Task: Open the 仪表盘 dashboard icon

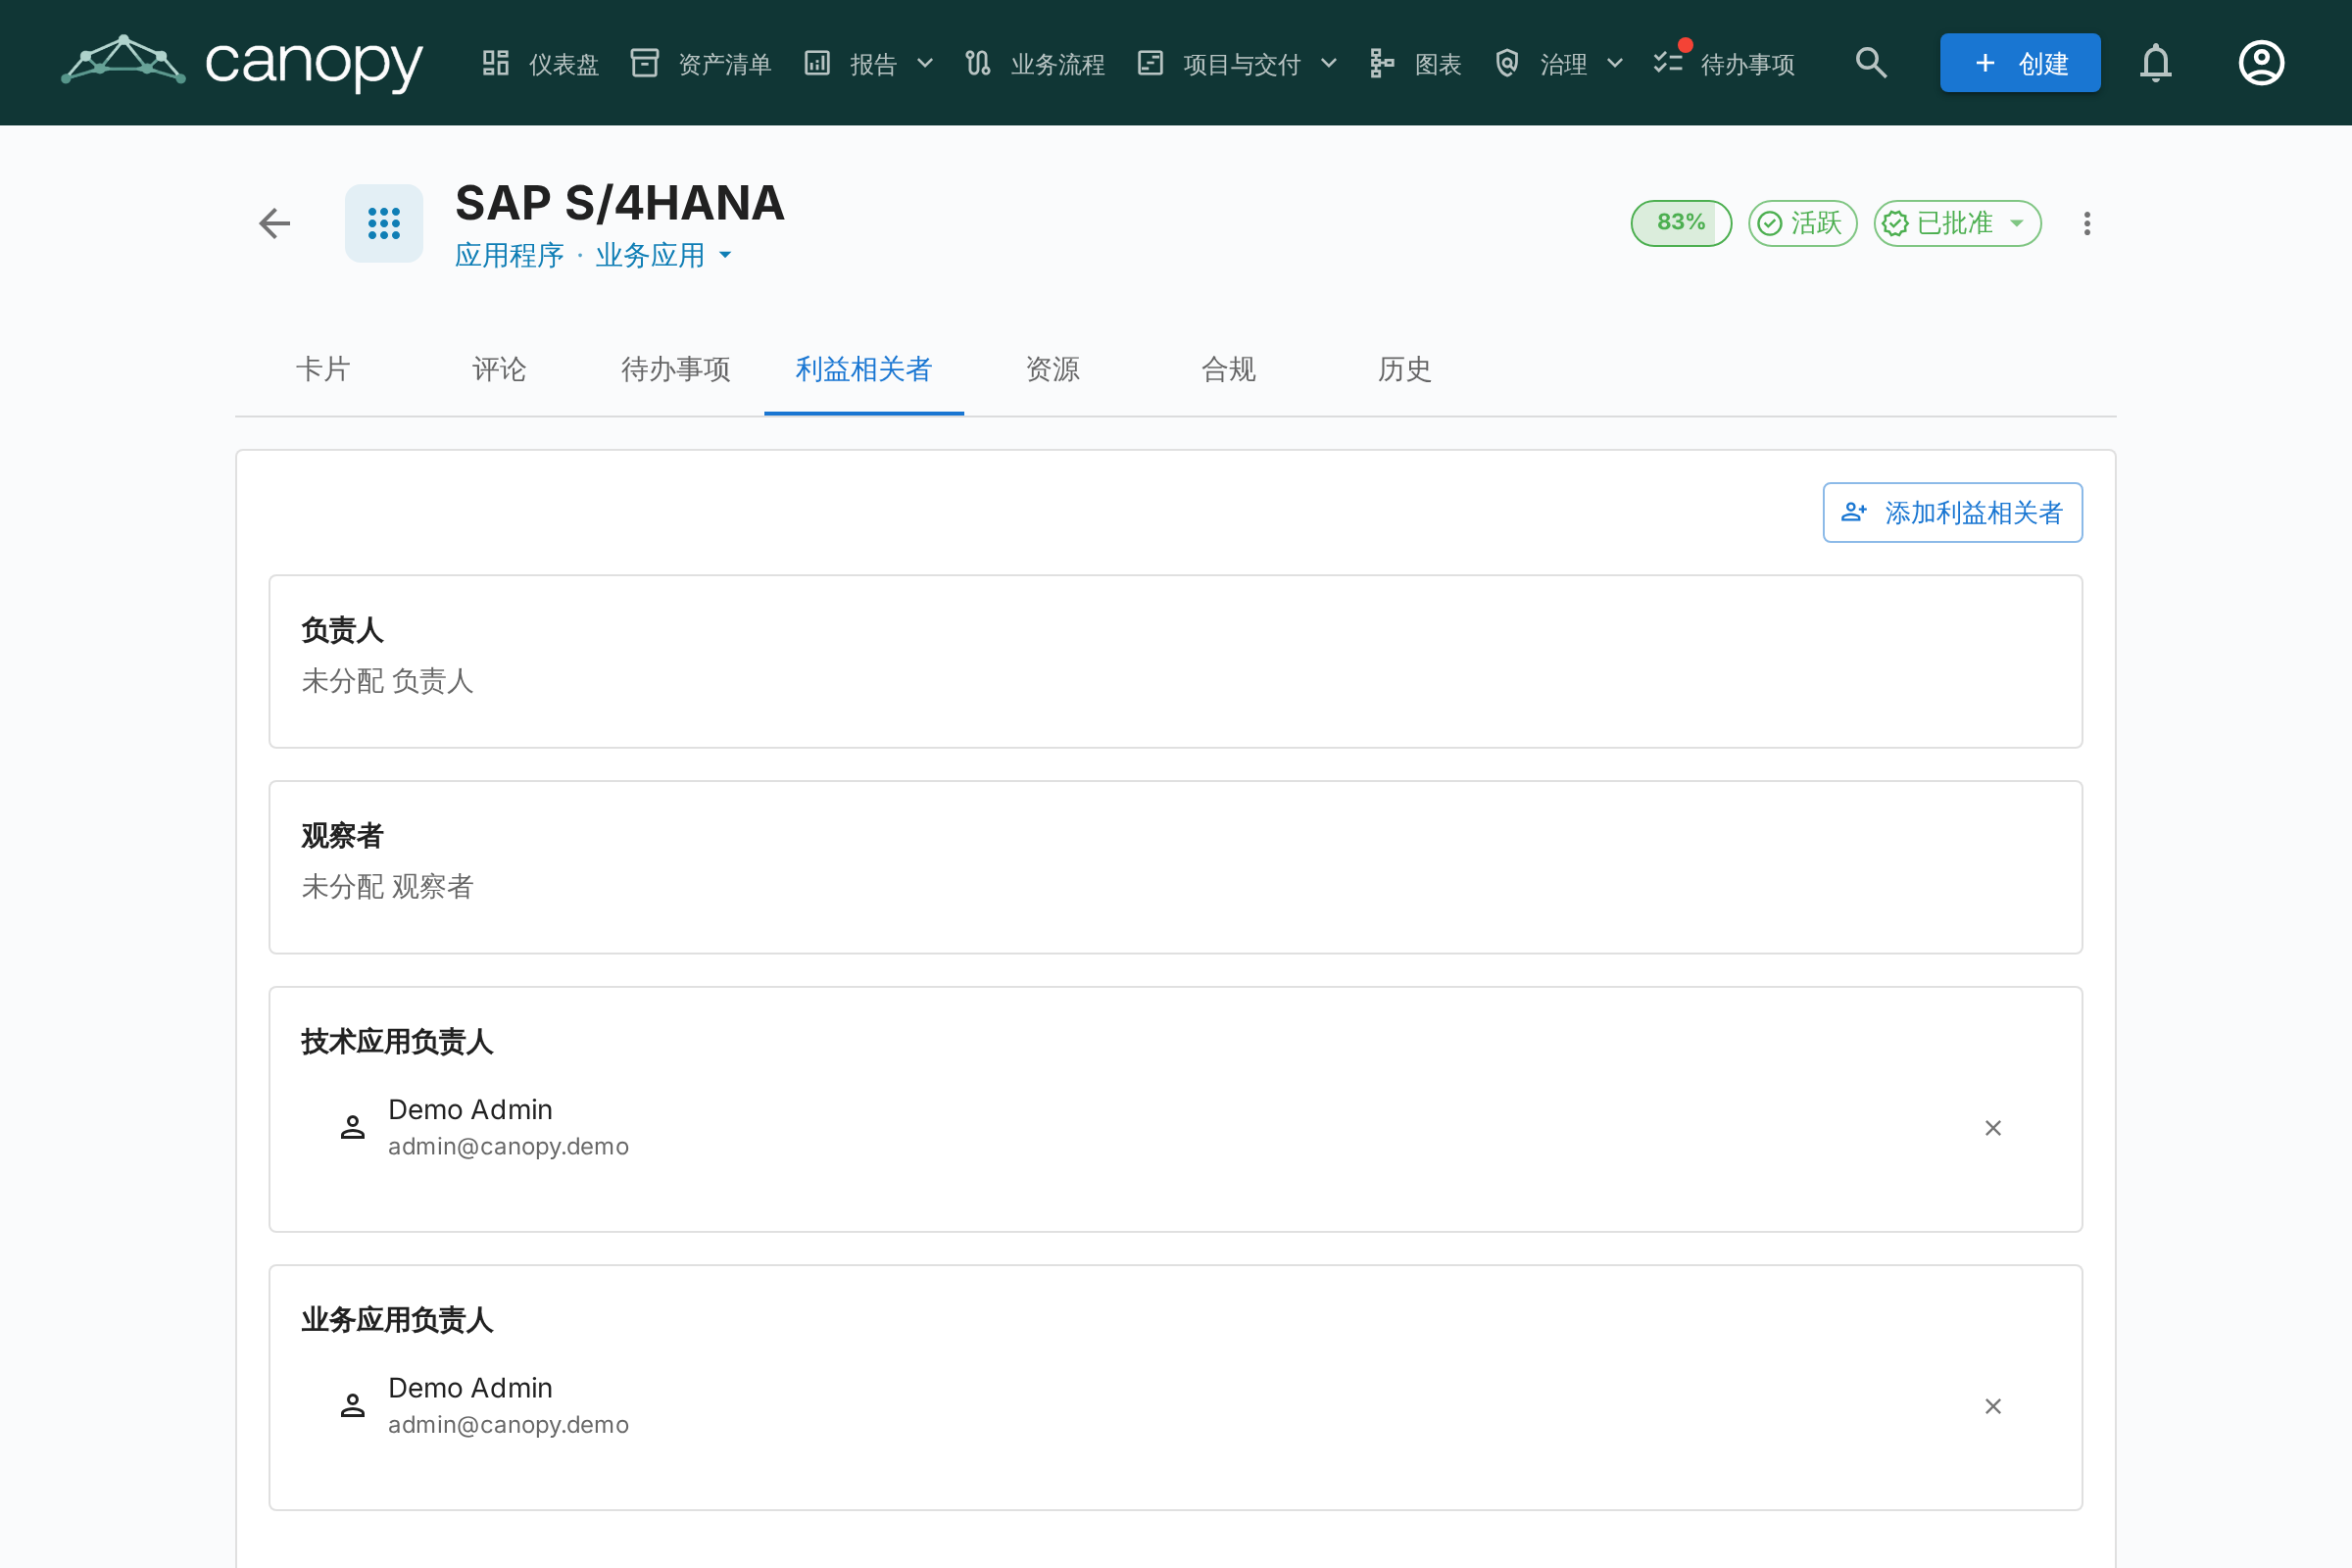Action: (496, 63)
